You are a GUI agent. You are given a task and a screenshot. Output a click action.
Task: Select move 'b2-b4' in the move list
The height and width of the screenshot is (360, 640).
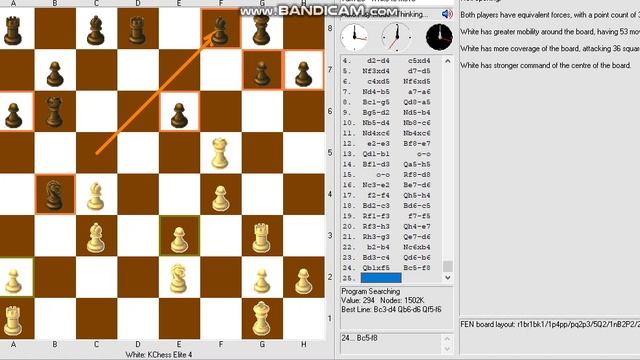pos(378,247)
